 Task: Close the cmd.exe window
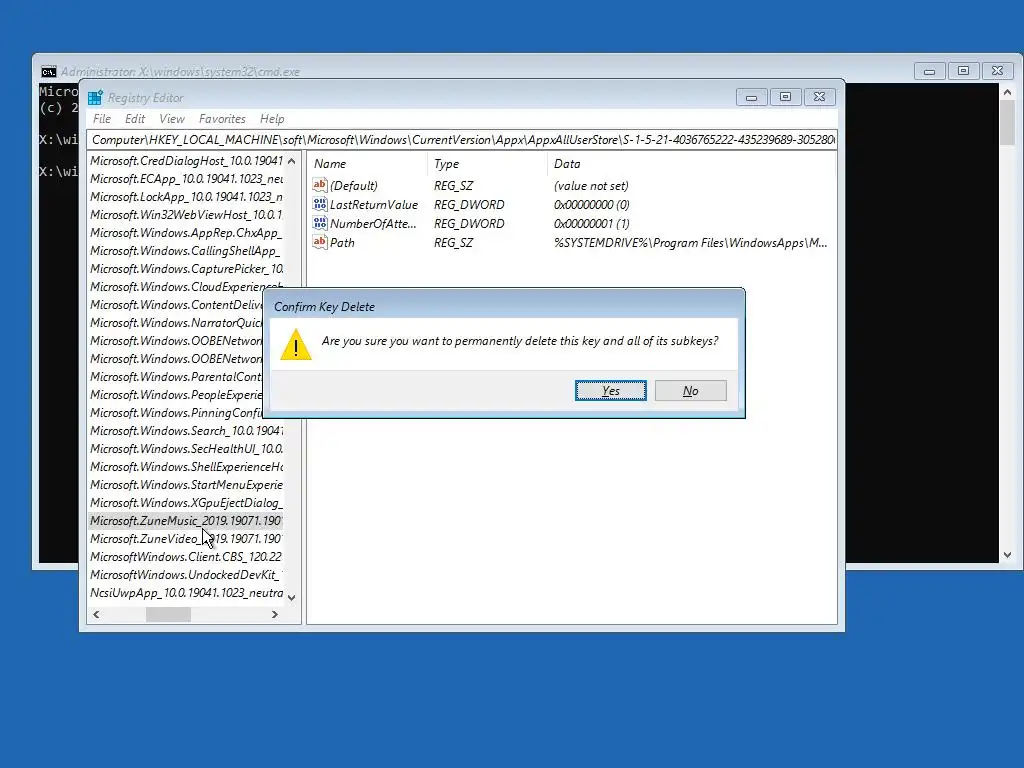click(997, 71)
